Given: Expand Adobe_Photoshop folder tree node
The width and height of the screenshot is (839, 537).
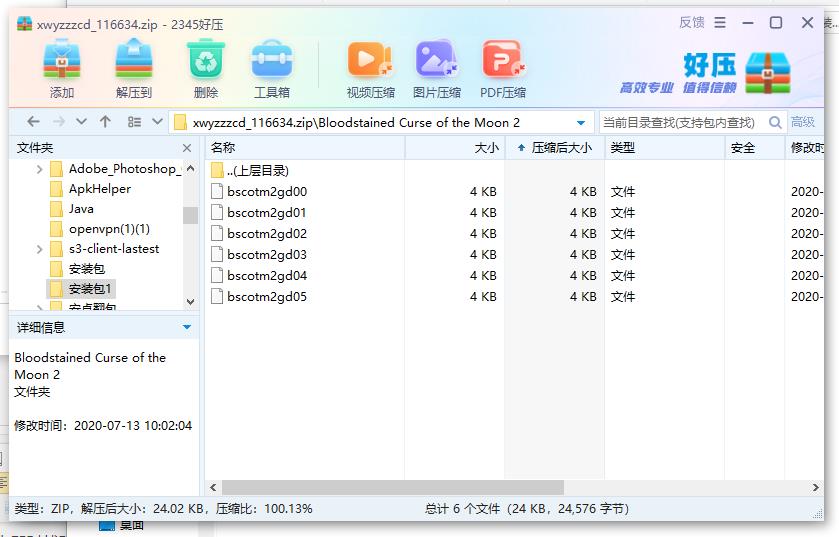Looking at the screenshot, I should 39,169.
